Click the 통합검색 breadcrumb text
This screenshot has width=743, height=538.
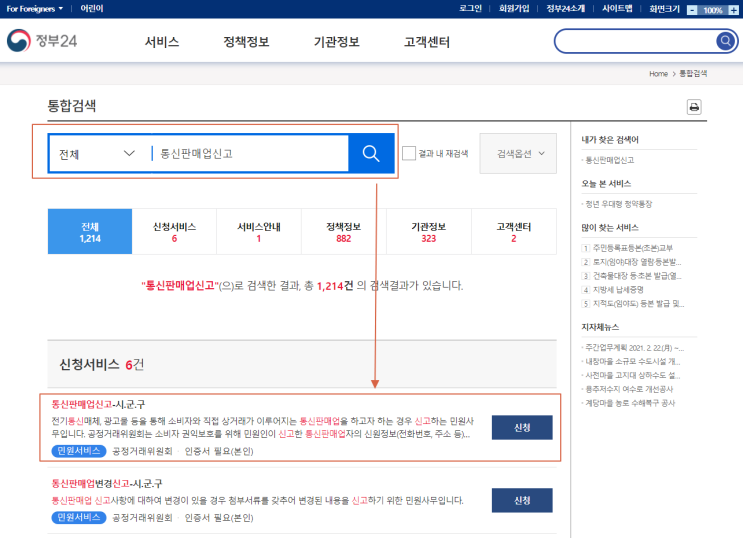(693, 73)
